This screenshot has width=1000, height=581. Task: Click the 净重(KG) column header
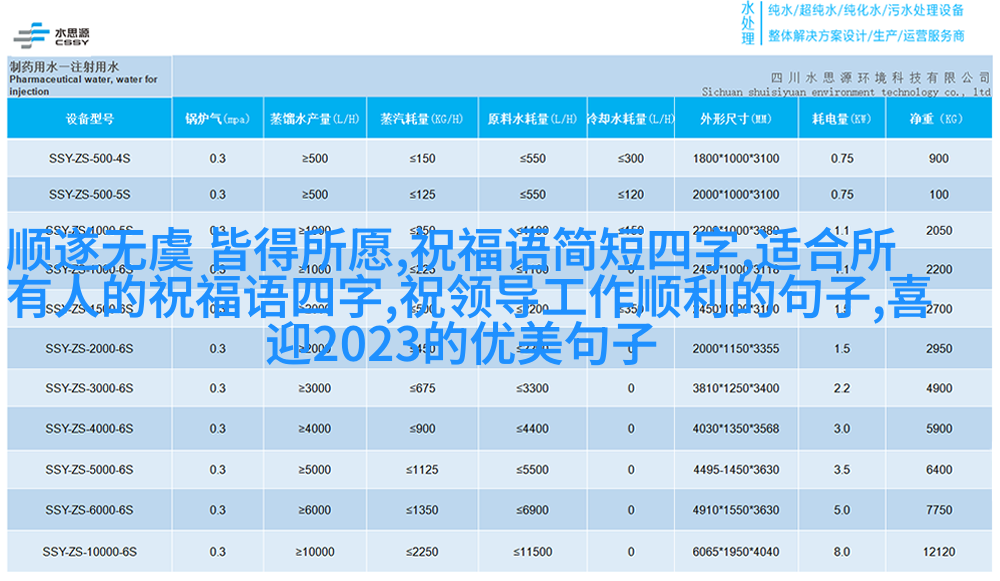coord(938,119)
